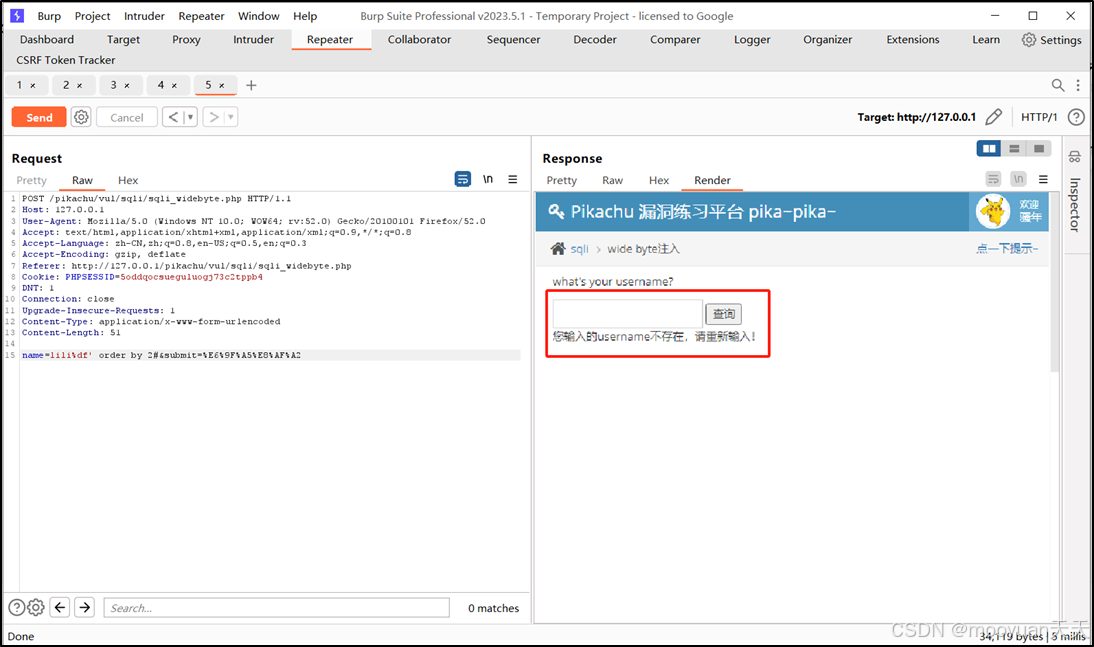The width and height of the screenshot is (1094, 647).
Task: Click the Burp Suite logo icon
Action: pos(17,15)
